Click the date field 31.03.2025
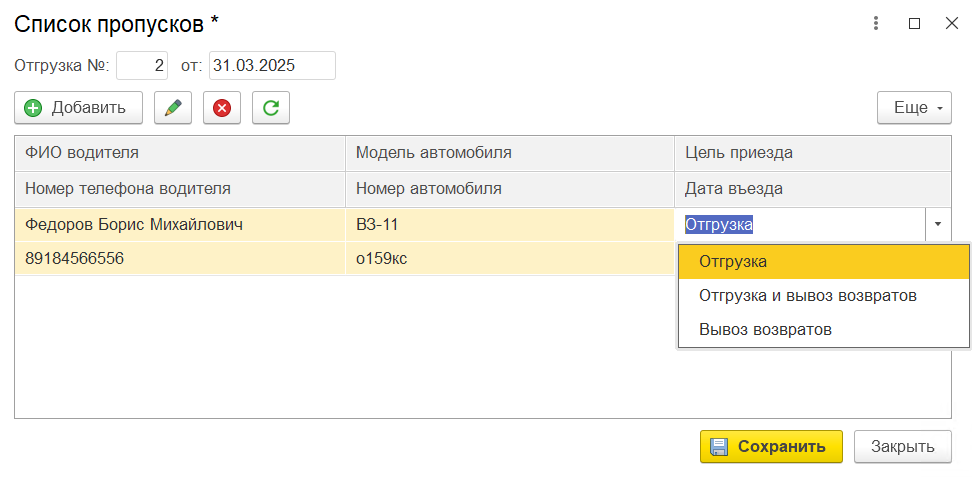The height and width of the screenshot is (479, 976). tap(271, 66)
